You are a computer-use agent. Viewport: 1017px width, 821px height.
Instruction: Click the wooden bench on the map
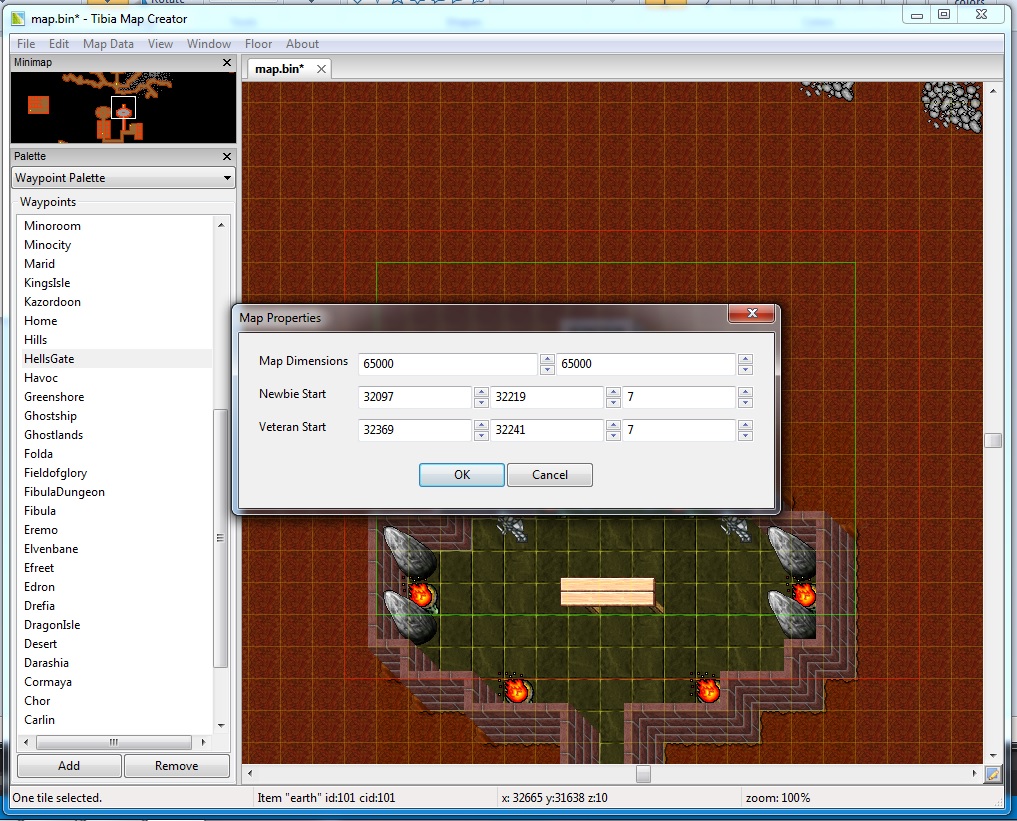(x=607, y=592)
